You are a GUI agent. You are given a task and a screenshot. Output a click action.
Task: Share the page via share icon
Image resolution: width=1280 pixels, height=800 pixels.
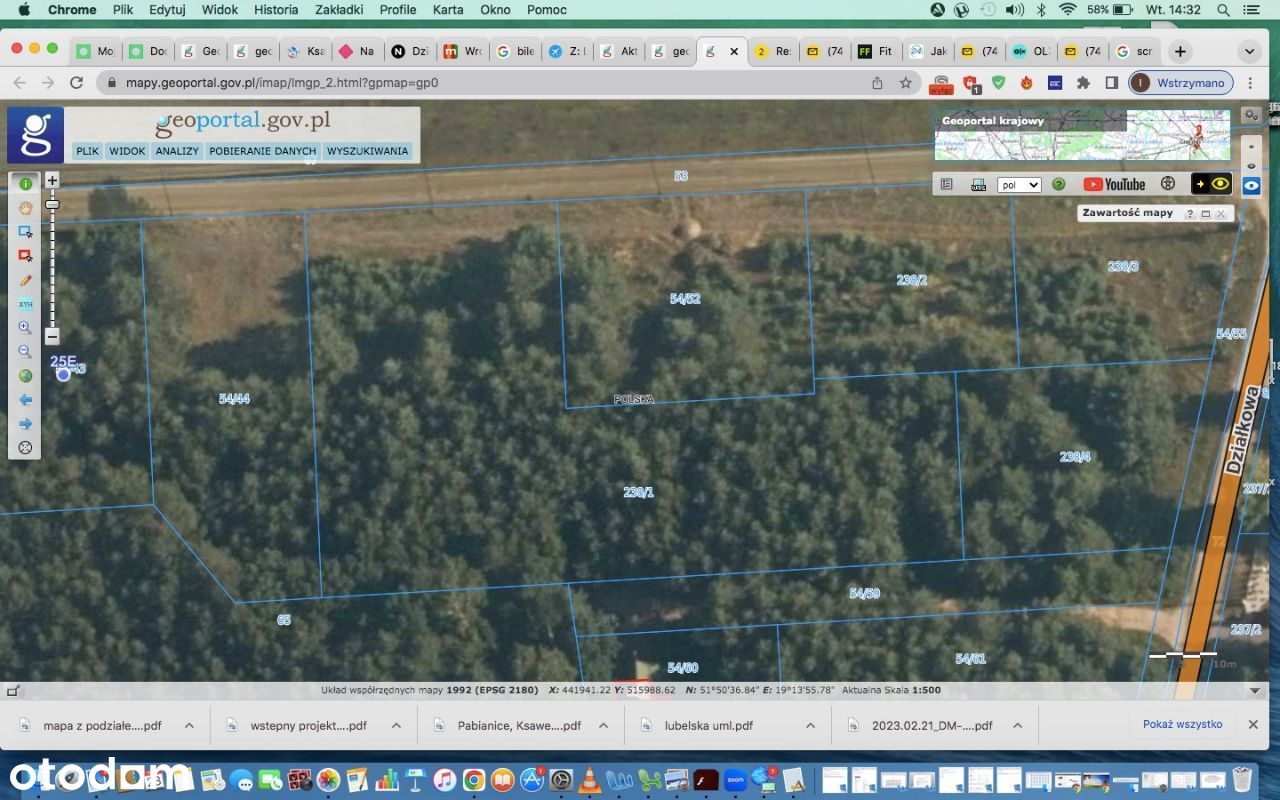coord(877,83)
